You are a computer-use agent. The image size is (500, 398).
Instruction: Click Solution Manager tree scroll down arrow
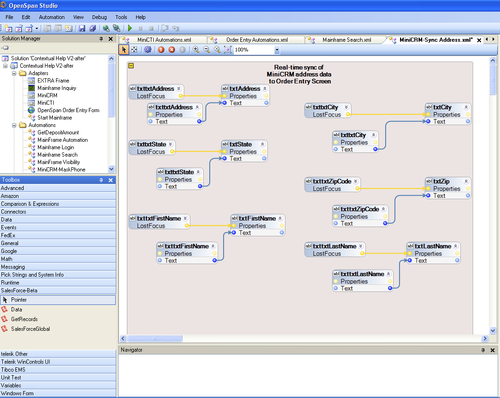[111, 169]
